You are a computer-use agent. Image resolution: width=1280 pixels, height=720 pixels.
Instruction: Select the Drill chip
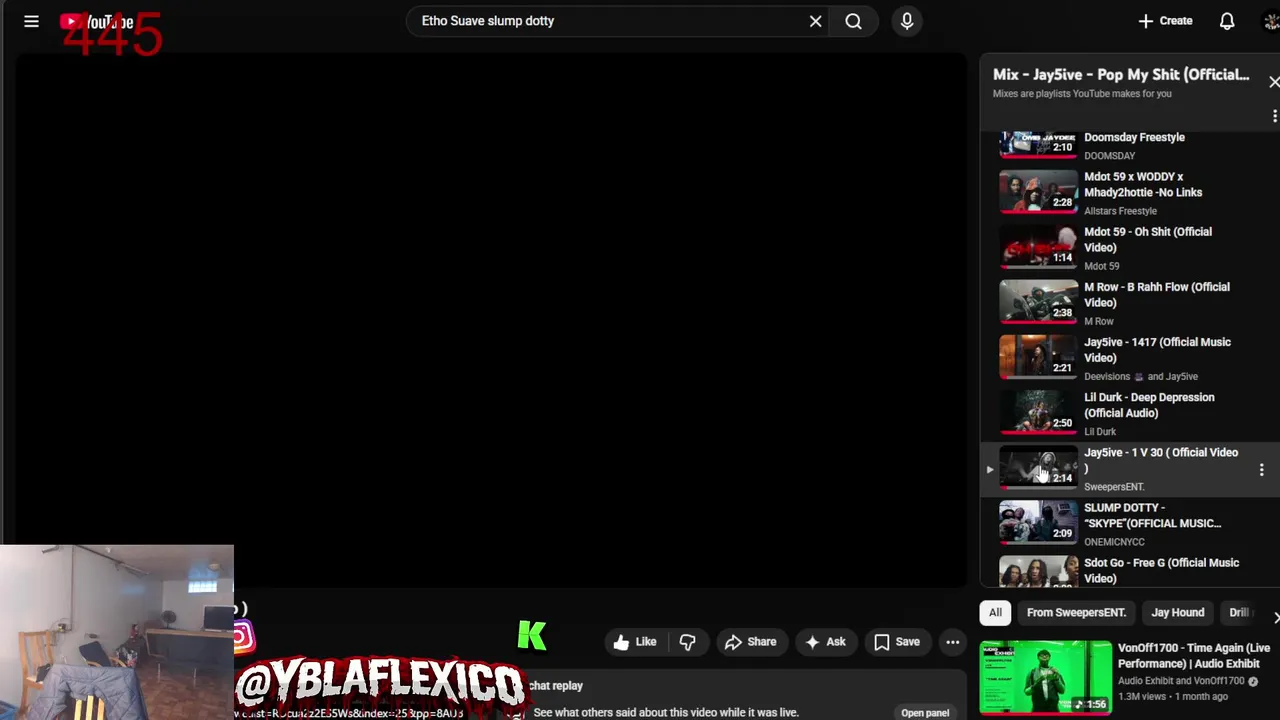tap(1238, 613)
